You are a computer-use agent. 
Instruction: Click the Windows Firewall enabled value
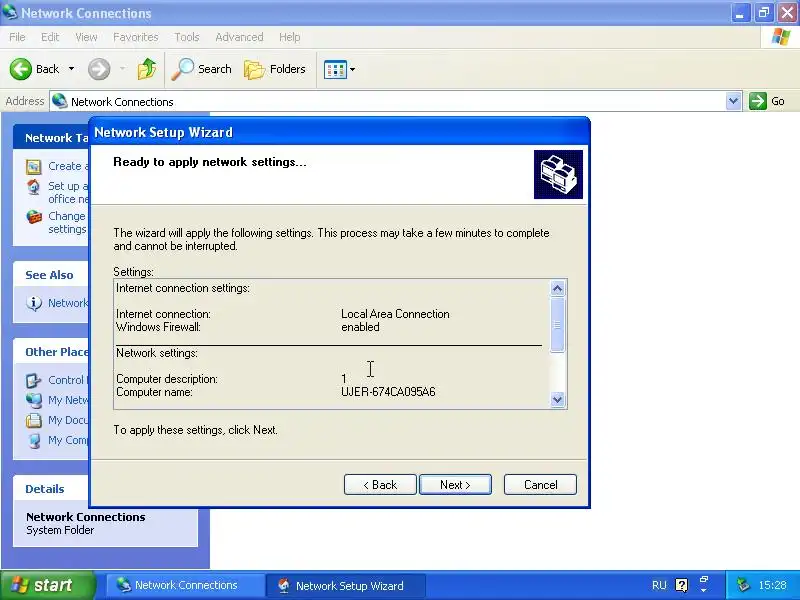(360, 327)
